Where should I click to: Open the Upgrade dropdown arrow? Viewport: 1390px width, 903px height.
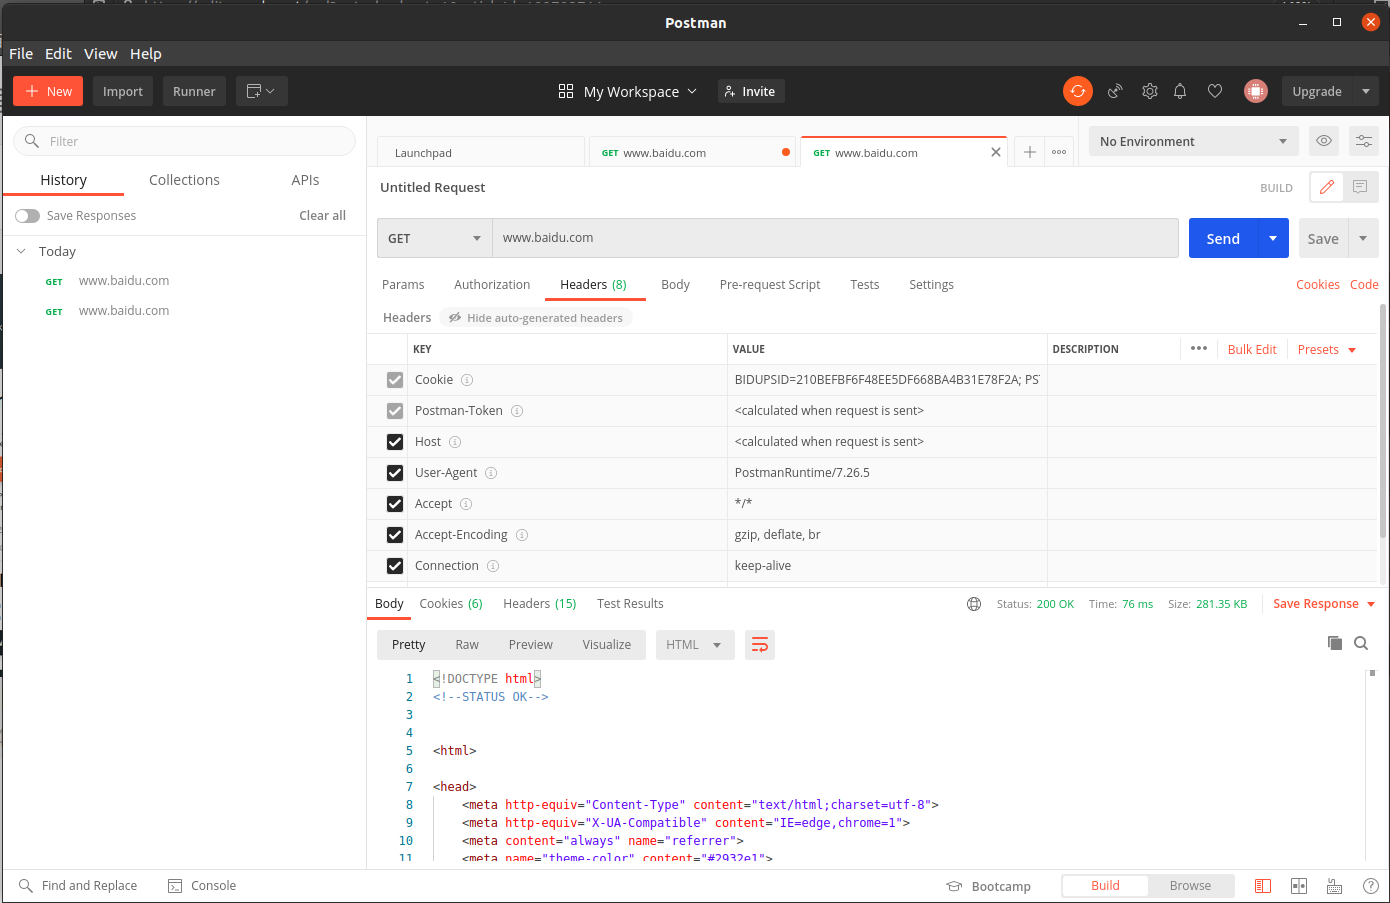coord(1366,91)
